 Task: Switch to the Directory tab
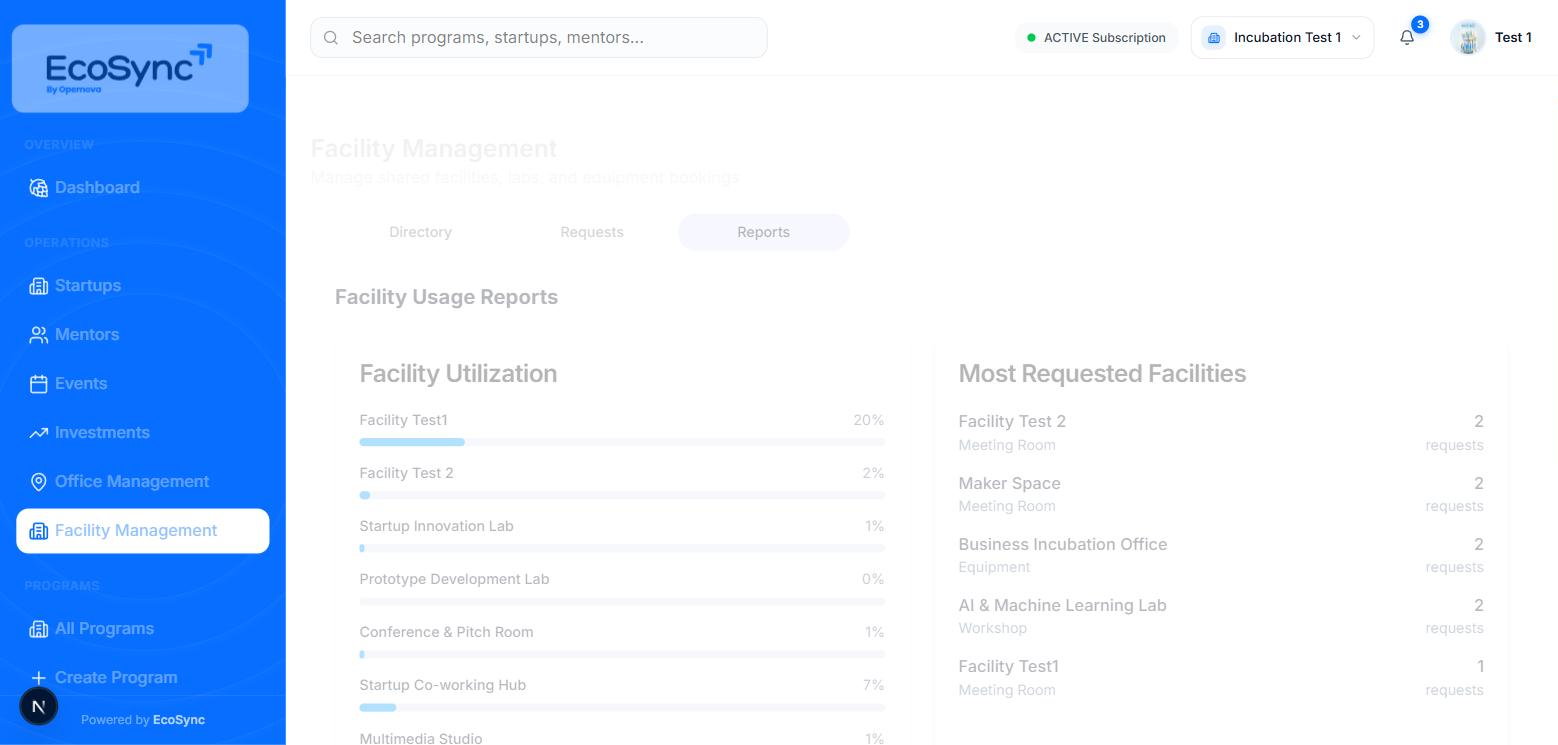pos(420,232)
